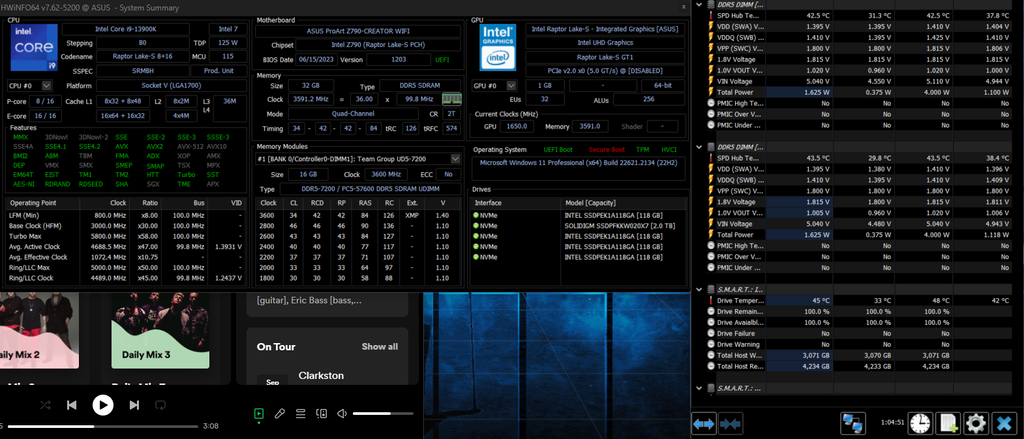Collapse the S.M.A.R.T. group containing Drive Temperature

coord(699,289)
